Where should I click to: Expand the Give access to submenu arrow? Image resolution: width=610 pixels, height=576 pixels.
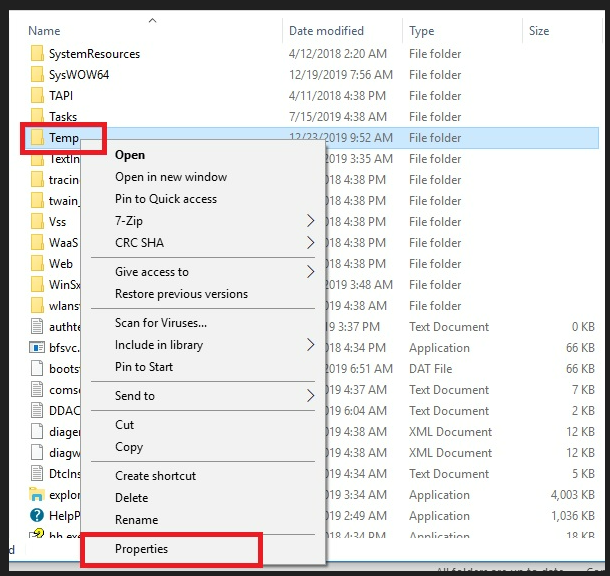[310, 272]
